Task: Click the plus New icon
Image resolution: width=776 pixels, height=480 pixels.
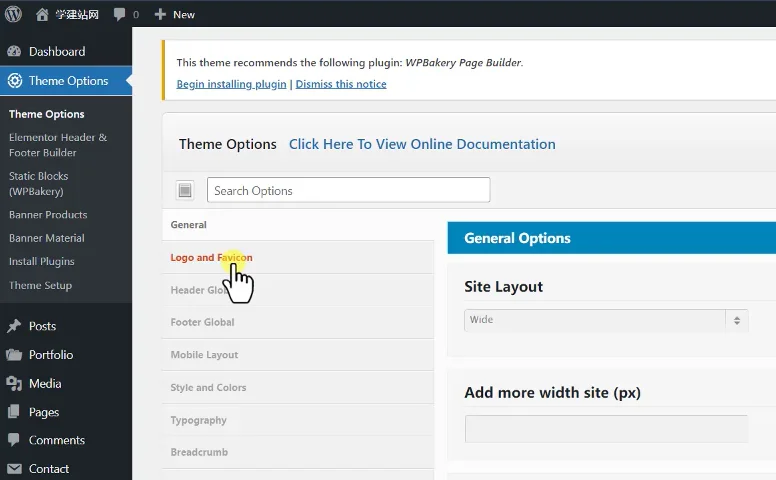Action: pos(160,14)
